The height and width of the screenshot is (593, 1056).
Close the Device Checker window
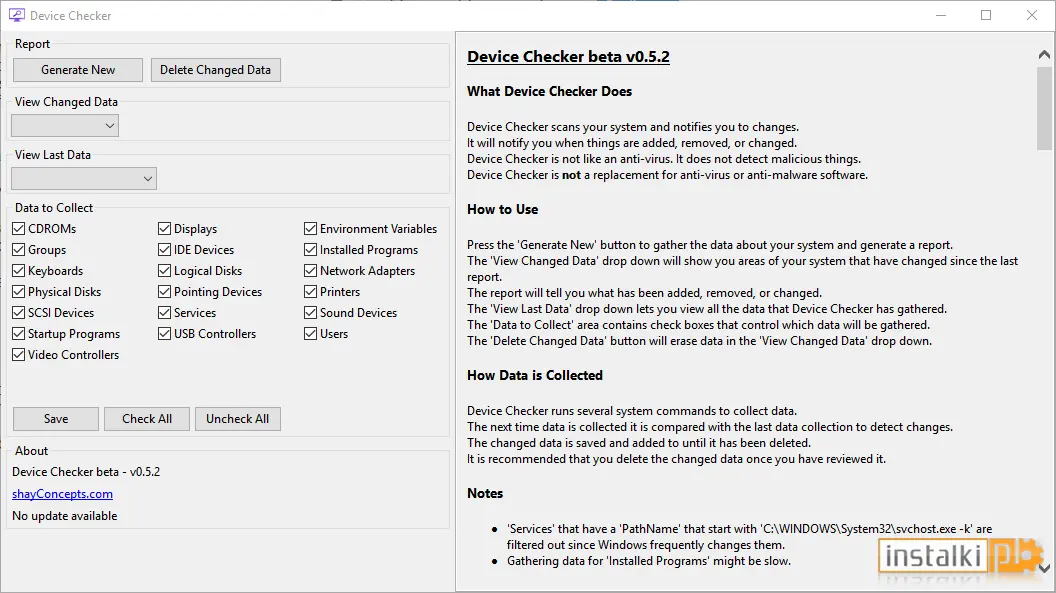[1032, 15]
